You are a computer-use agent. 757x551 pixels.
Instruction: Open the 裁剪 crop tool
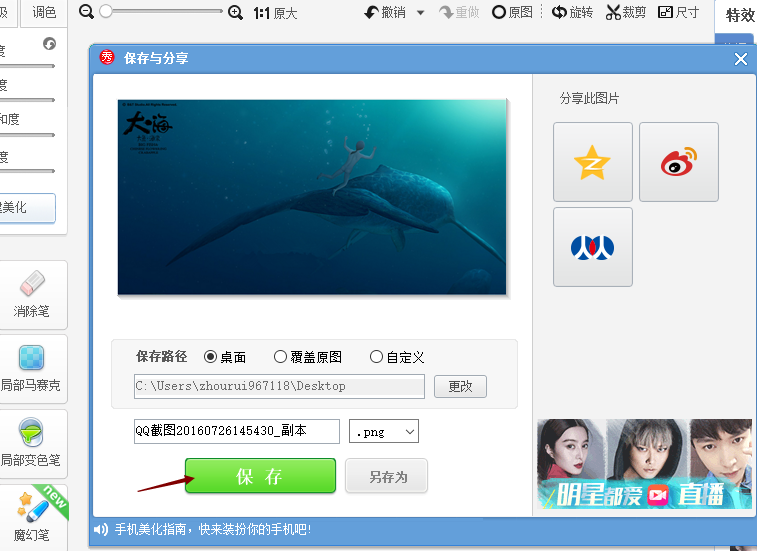[626, 12]
